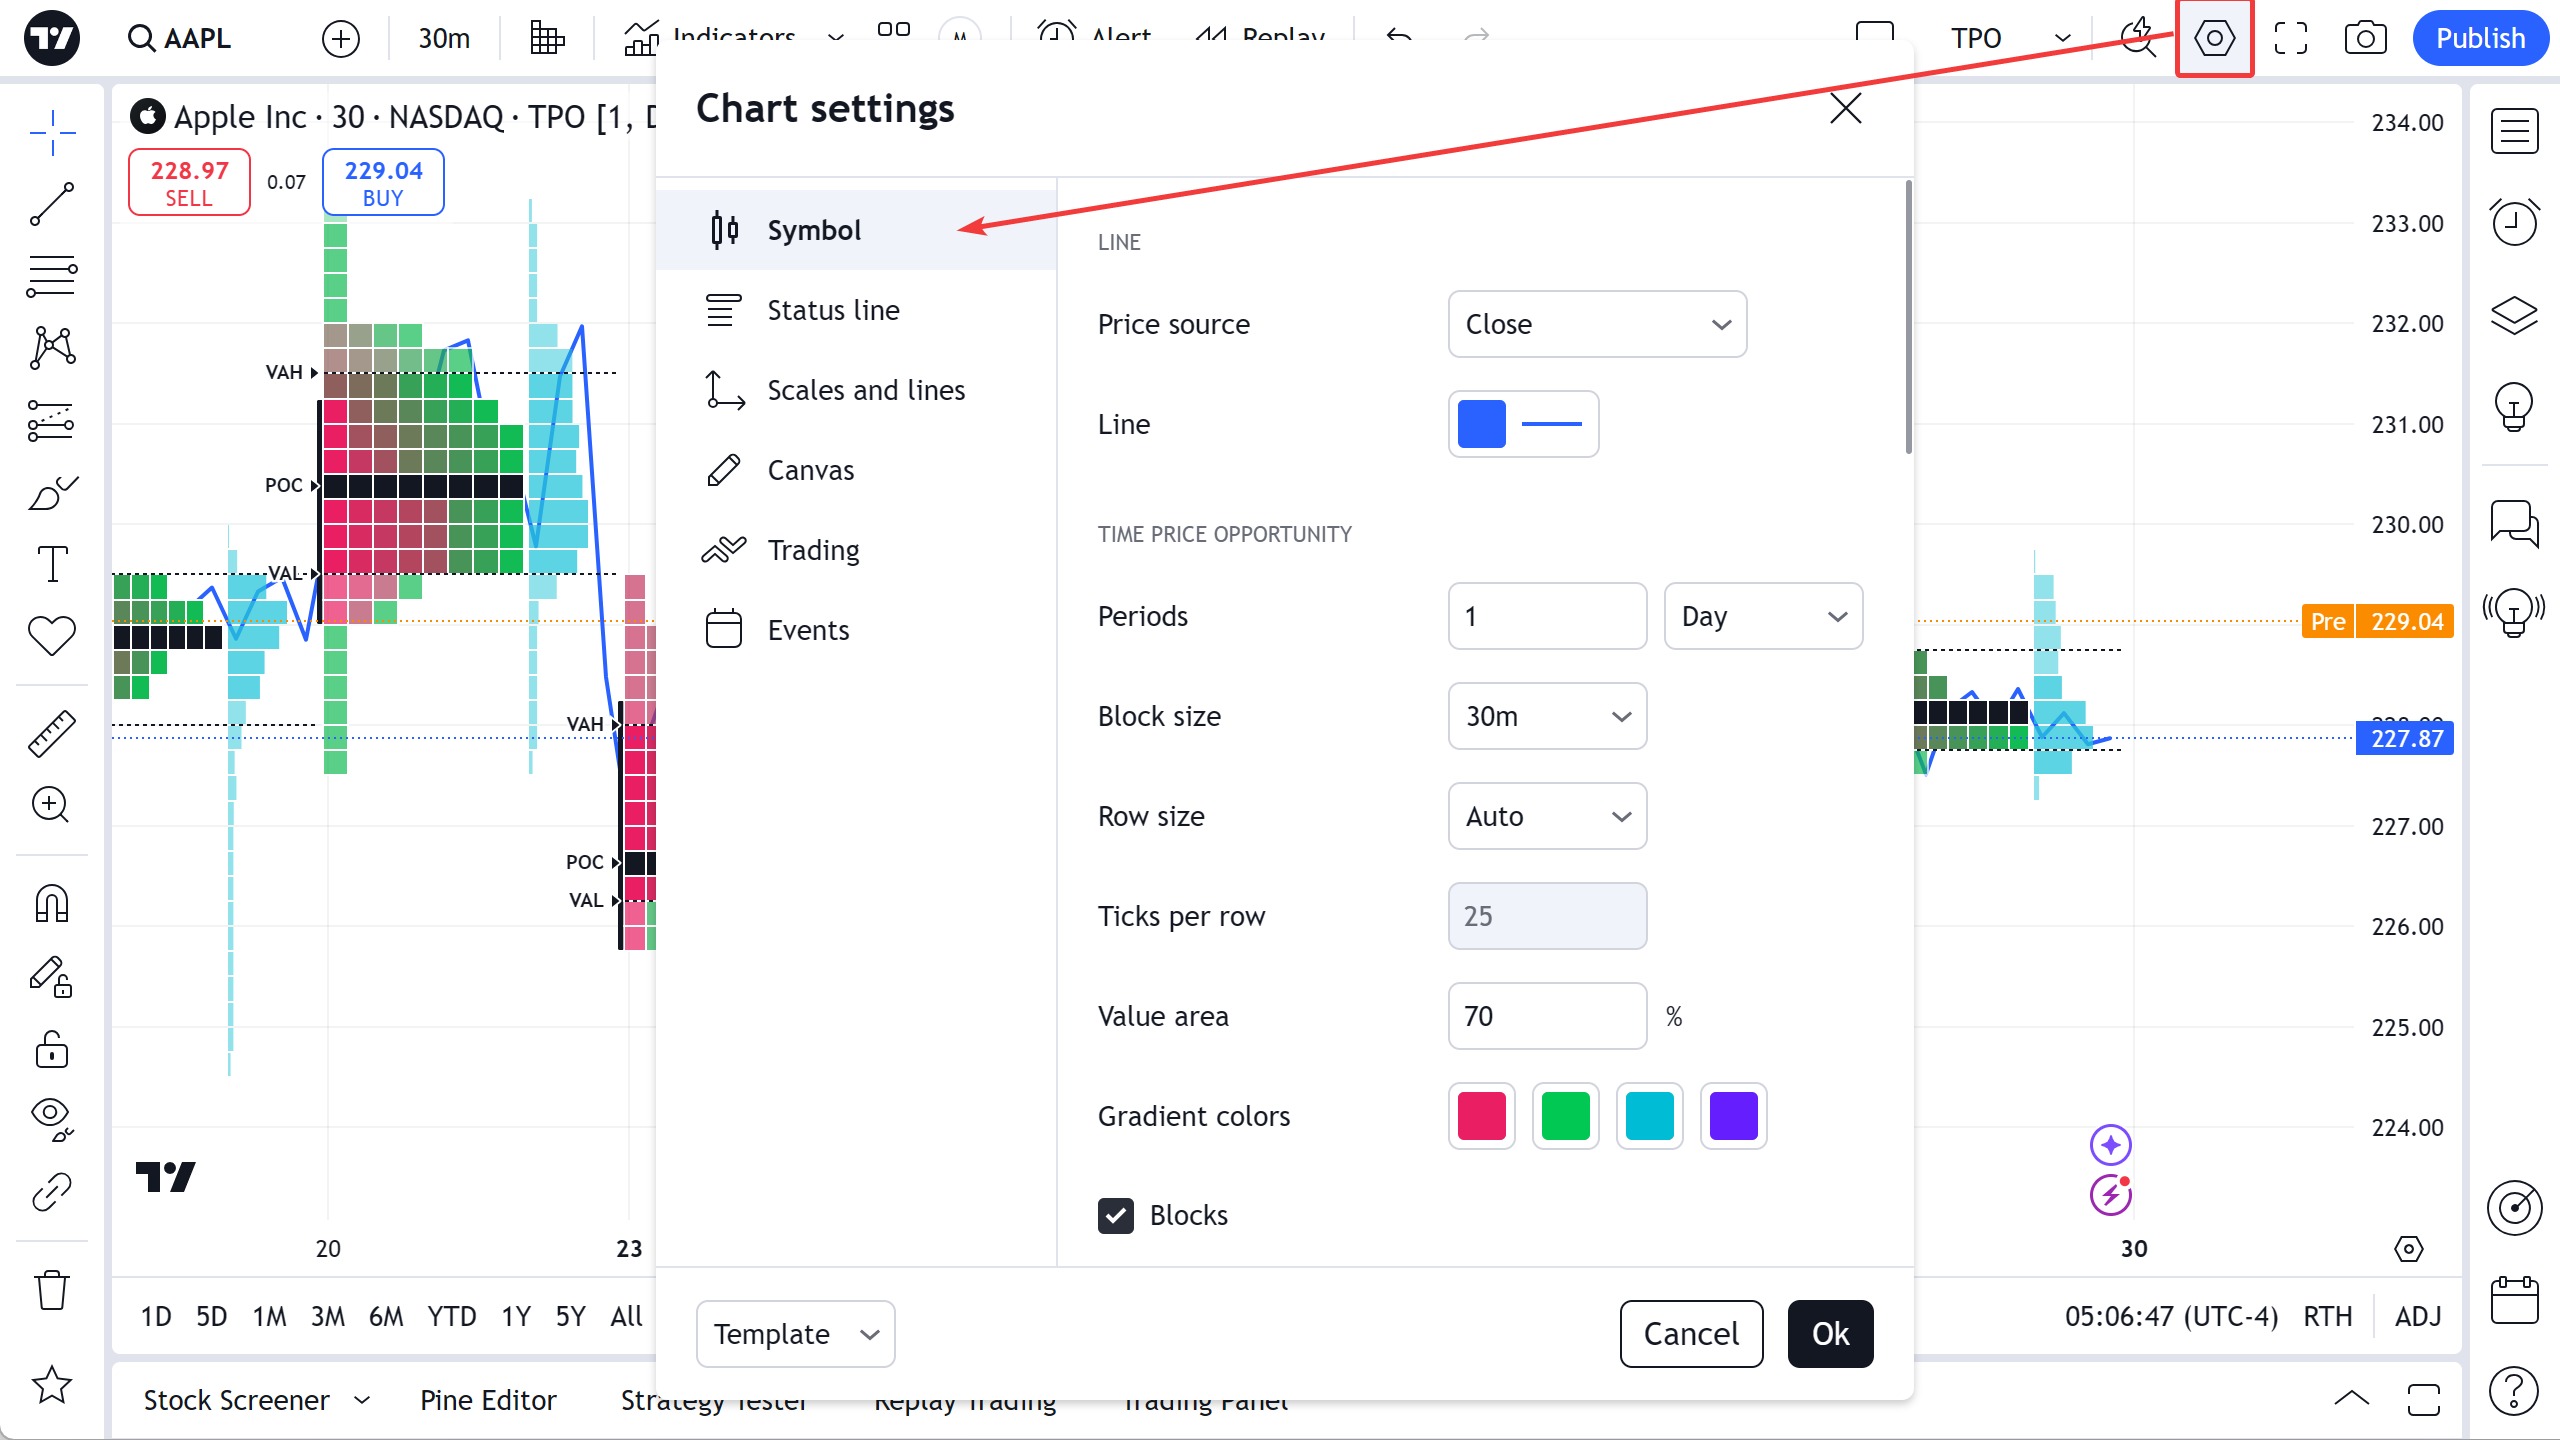The height and width of the screenshot is (1440, 2560).
Task: Uncheck the Blocks checkbox
Action: point(1116,1215)
